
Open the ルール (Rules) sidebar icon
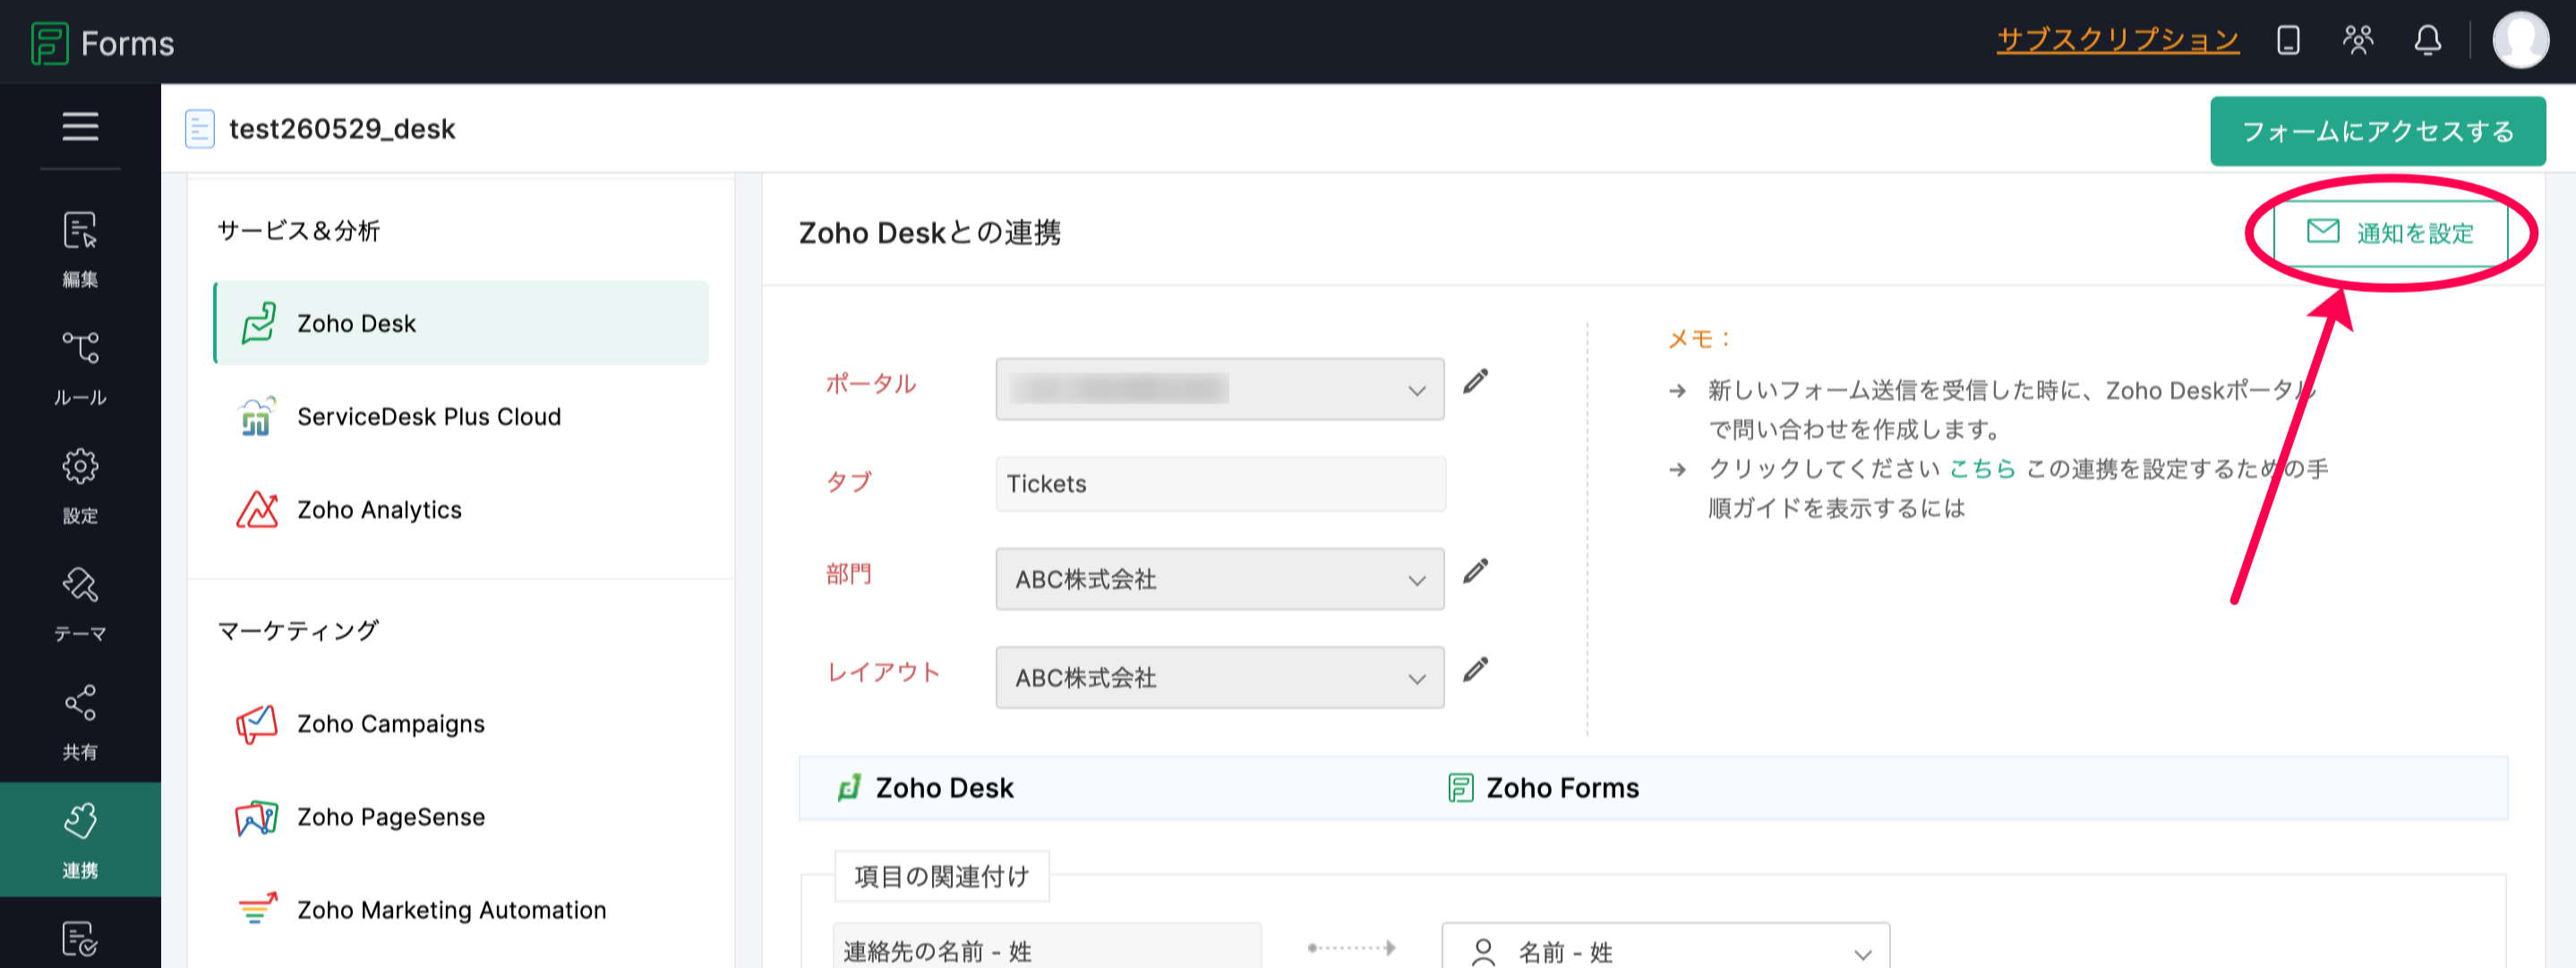80,367
